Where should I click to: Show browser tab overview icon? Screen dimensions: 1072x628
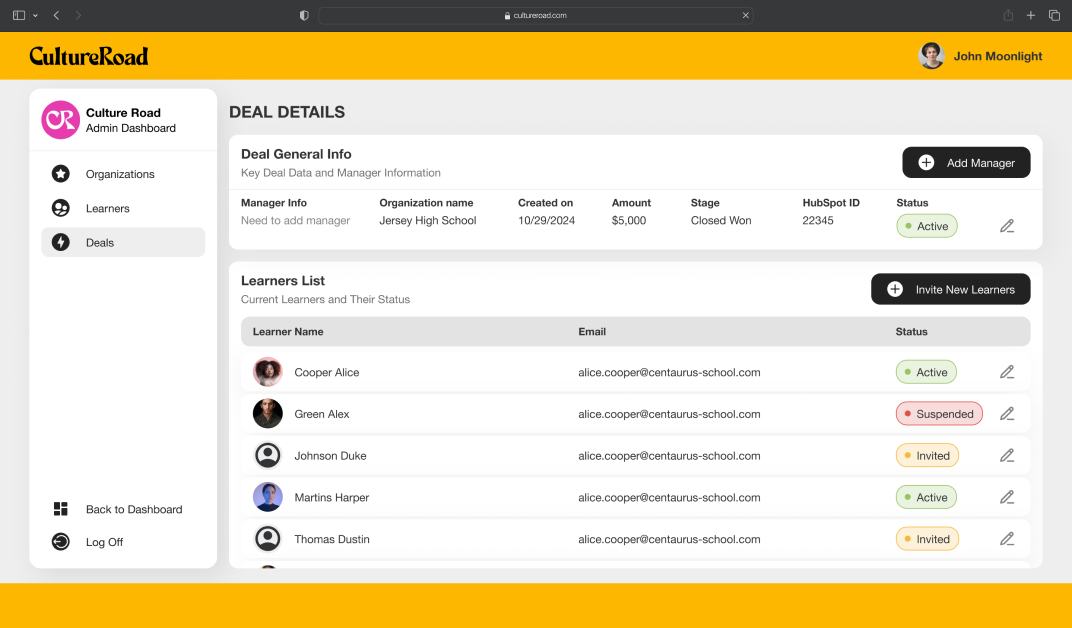point(1054,15)
